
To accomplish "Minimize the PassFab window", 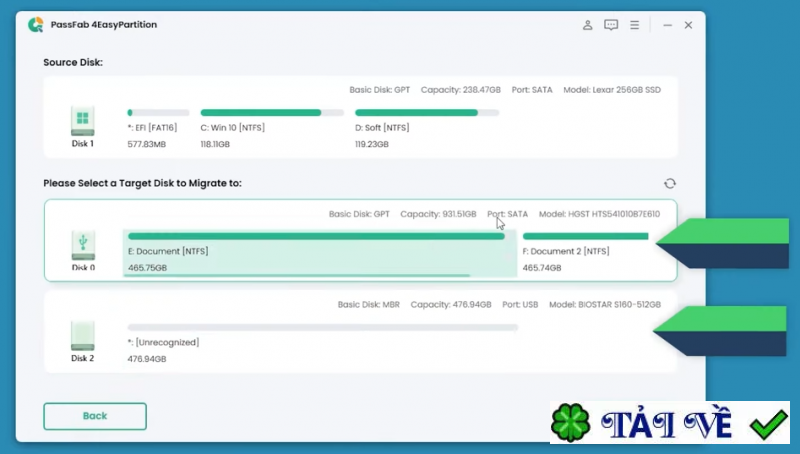I will point(667,24).
